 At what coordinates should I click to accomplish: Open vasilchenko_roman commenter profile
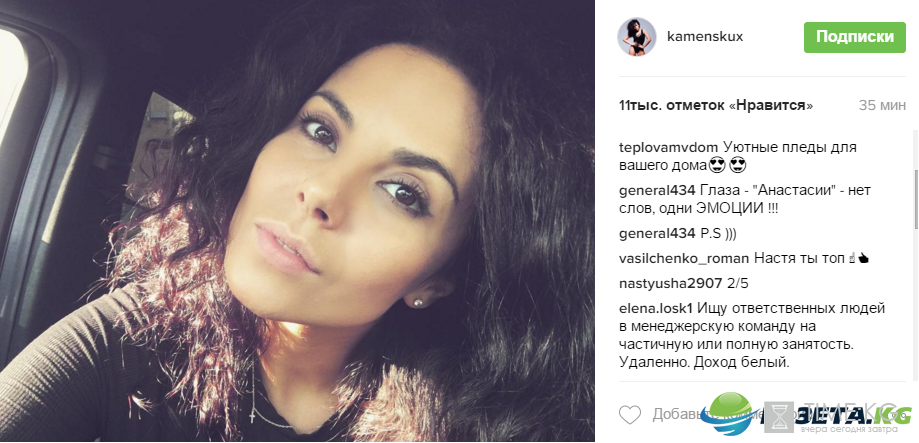pyautogui.click(x=684, y=258)
